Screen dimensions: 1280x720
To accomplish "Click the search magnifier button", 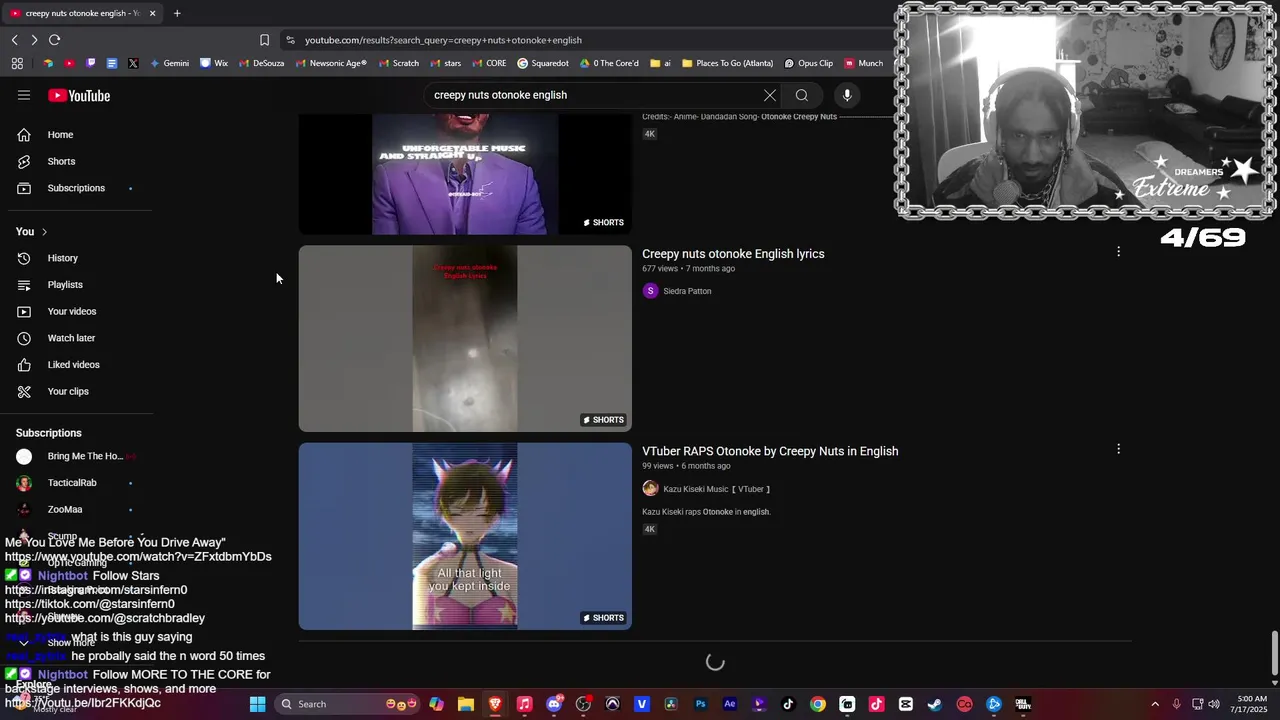I will pyautogui.click(x=802, y=95).
